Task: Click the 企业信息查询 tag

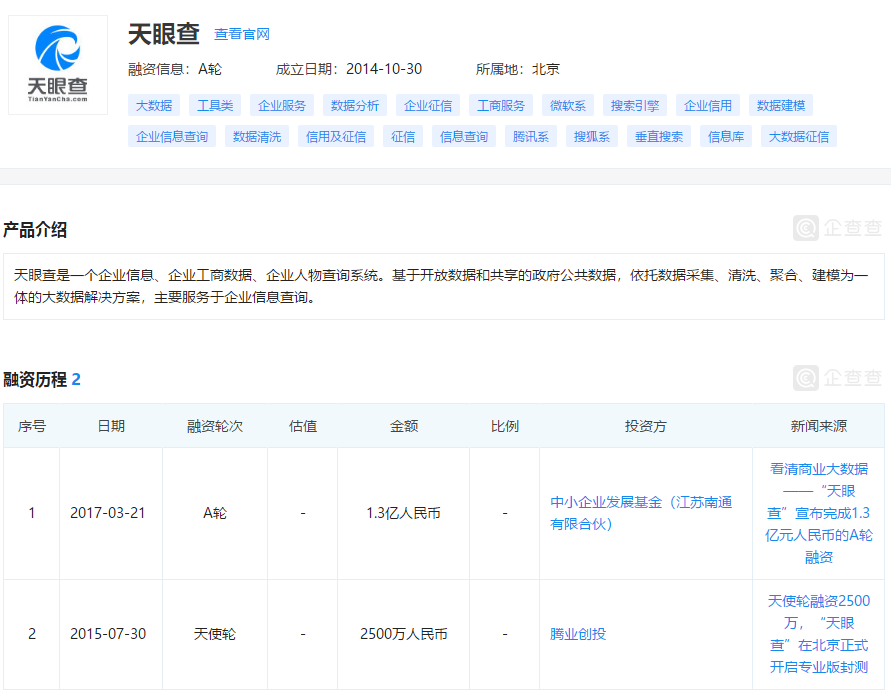Action: 172,136
